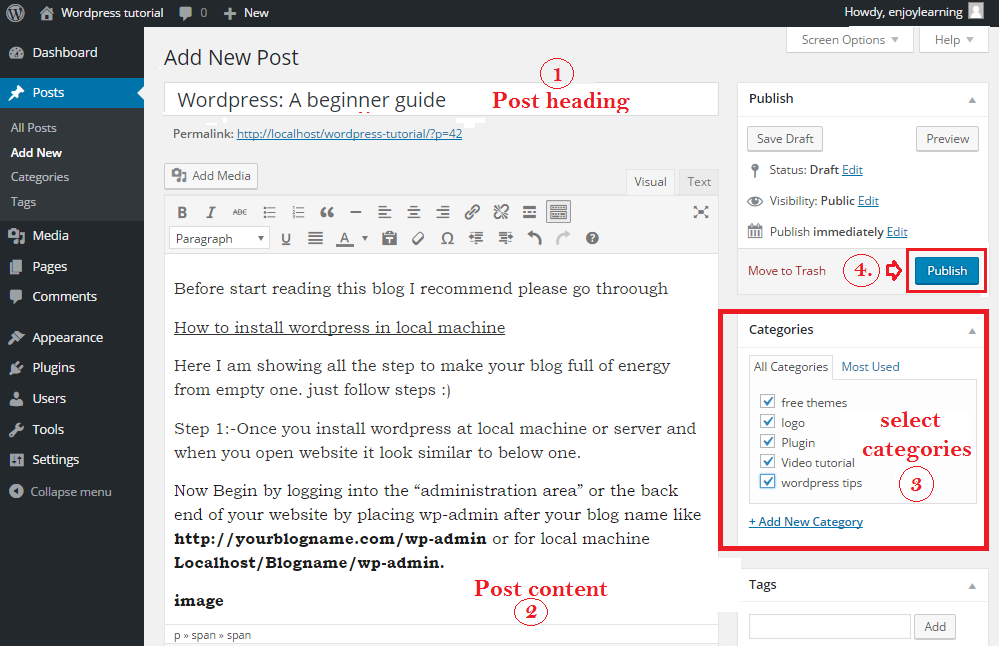Insert horizontal line
This screenshot has height=646, width=999.
coord(356,212)
